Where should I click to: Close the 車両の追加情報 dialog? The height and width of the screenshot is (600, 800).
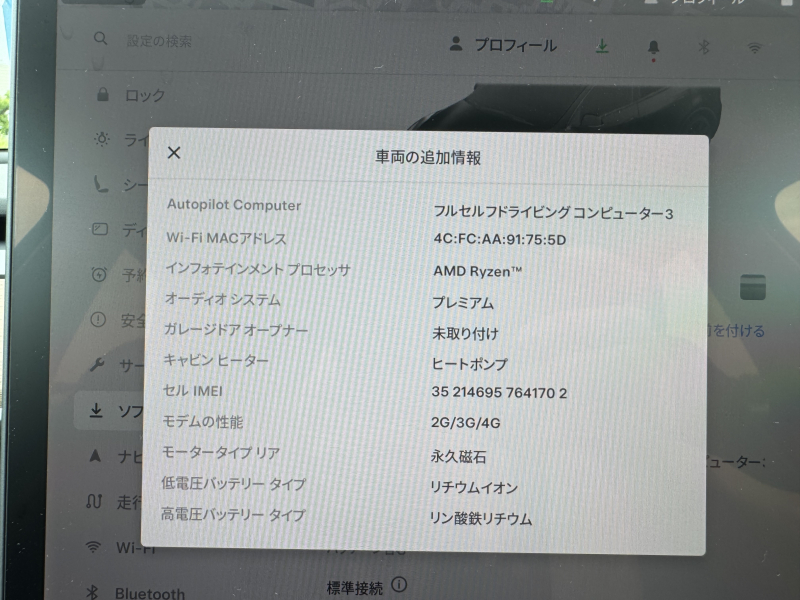pos(174,153)
